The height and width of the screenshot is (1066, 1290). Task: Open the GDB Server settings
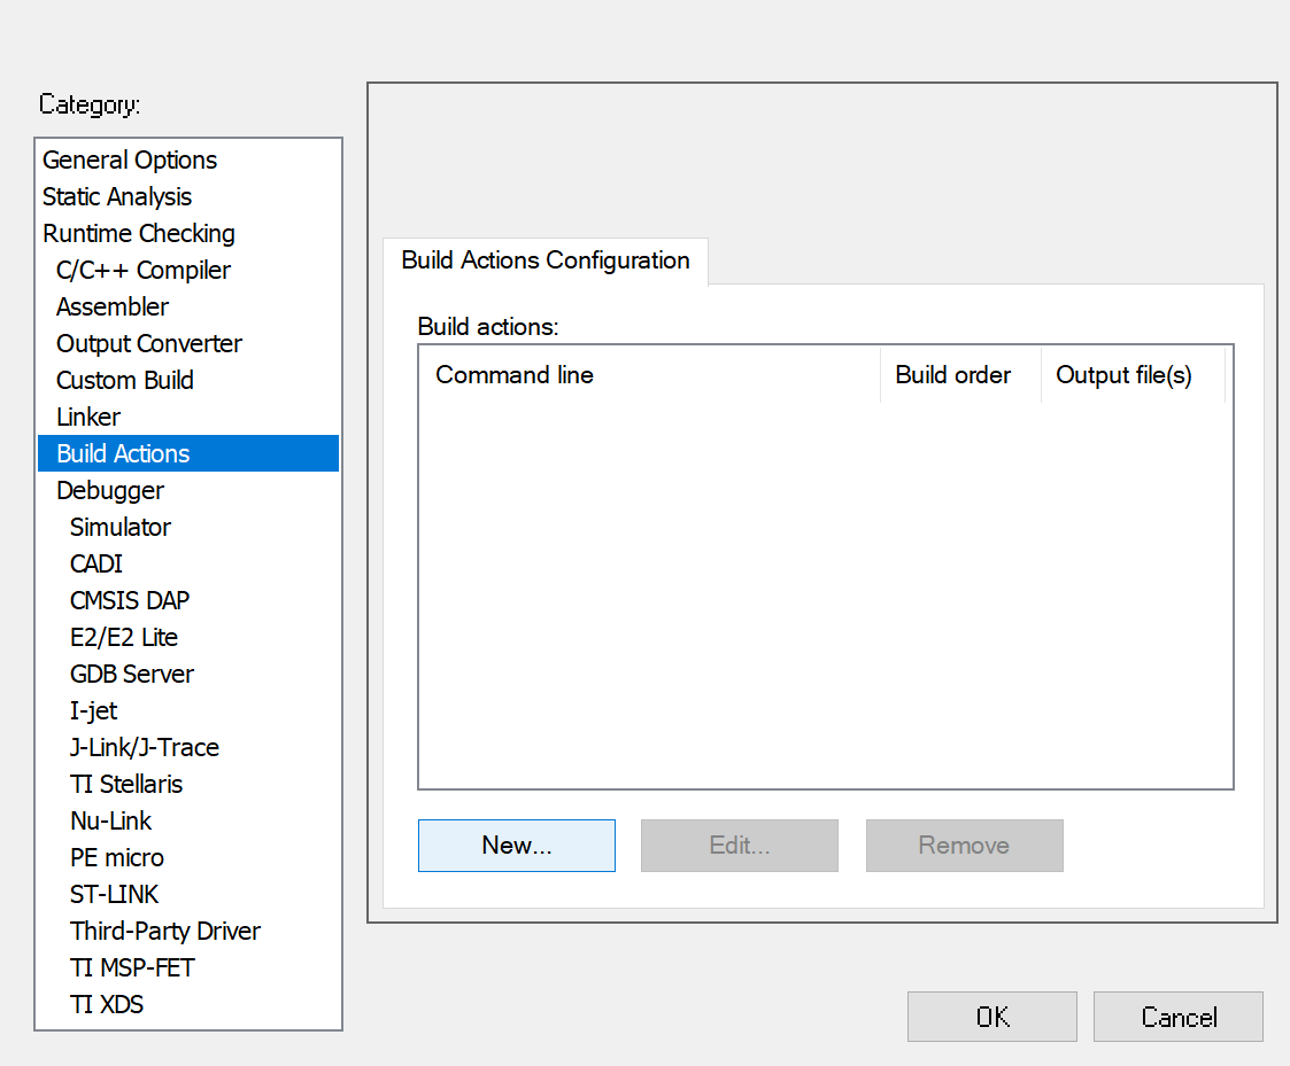(x=131, y=673)
